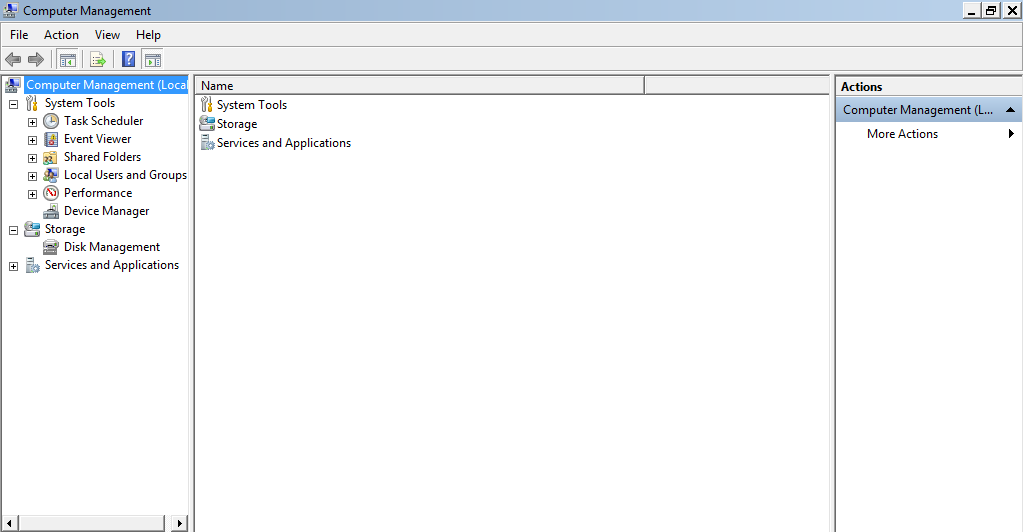1023x532 pixels.
Task: Expand the Performance node
Action: [32, 194]
